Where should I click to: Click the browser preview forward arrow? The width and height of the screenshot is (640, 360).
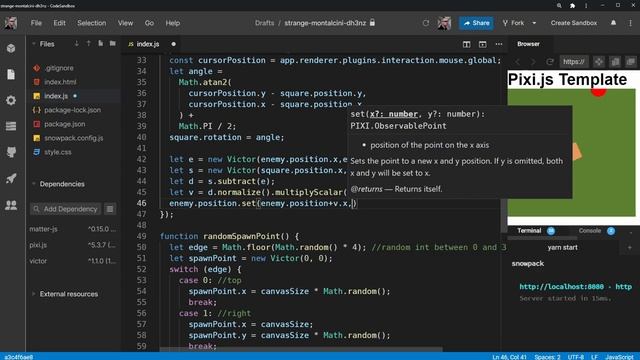coord(533,62)
